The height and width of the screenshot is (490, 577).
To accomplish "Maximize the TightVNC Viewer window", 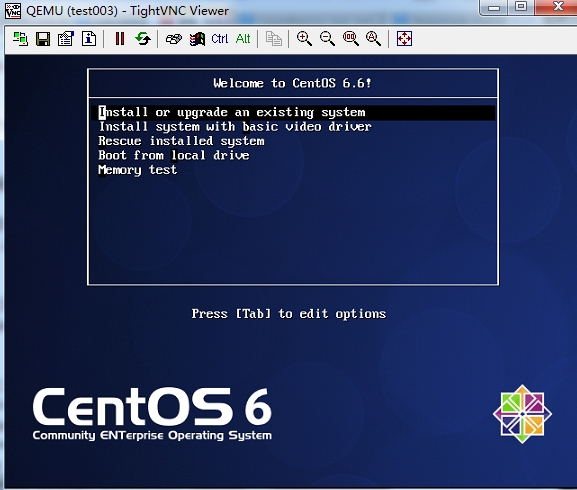I will coord(521,7).
